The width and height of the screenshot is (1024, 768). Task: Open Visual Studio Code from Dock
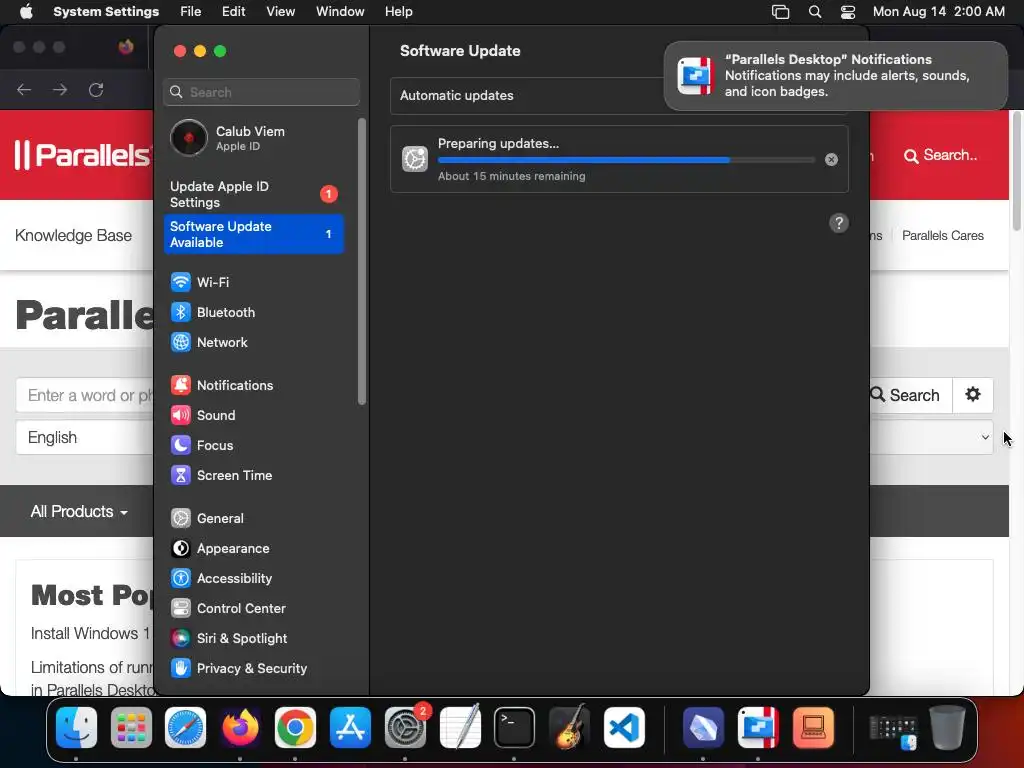pos(624,728)
